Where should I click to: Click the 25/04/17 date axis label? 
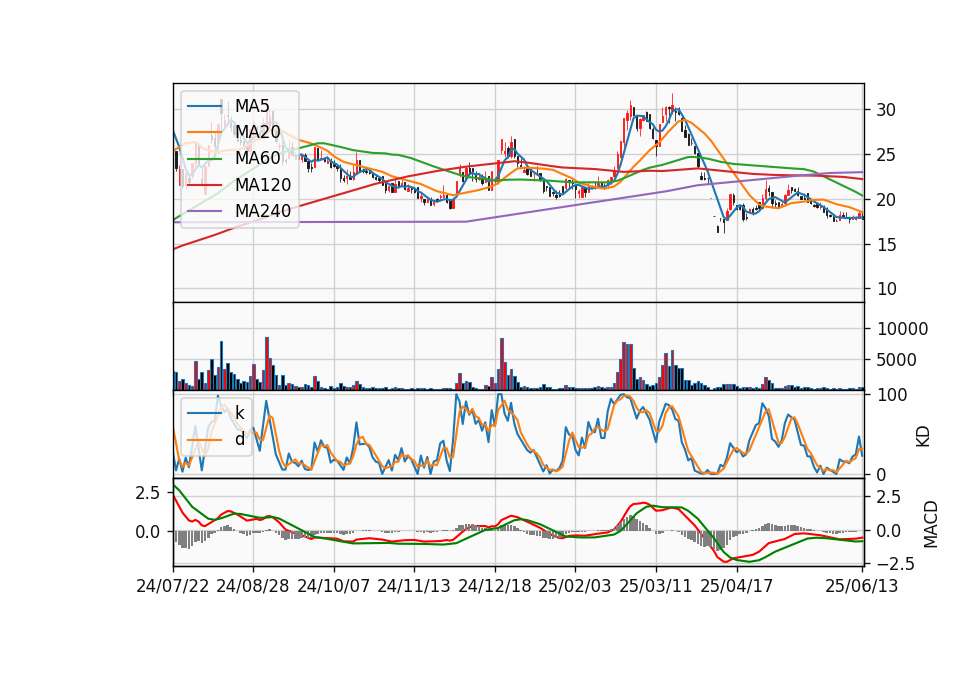pyautogui.click(x=737, y=586)
